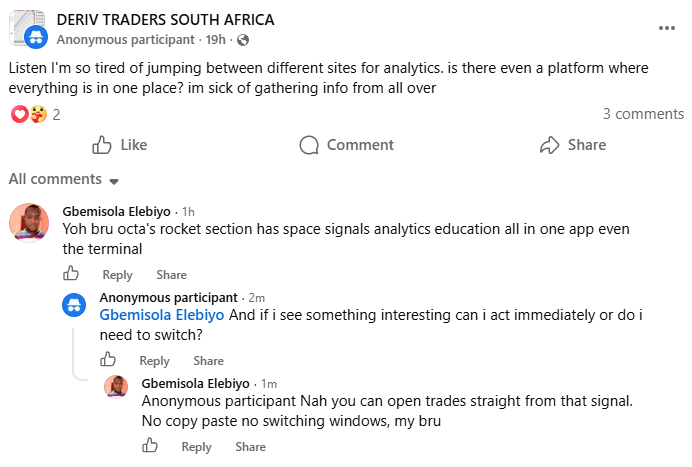
Task: Like Gbemisola's last reply with thumbs-up icon
Action: [150, 445]
